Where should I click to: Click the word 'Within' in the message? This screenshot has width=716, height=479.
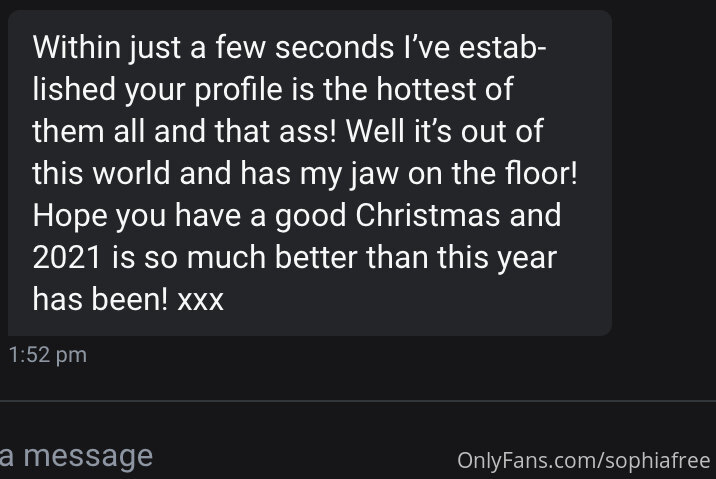pos(78,48)
